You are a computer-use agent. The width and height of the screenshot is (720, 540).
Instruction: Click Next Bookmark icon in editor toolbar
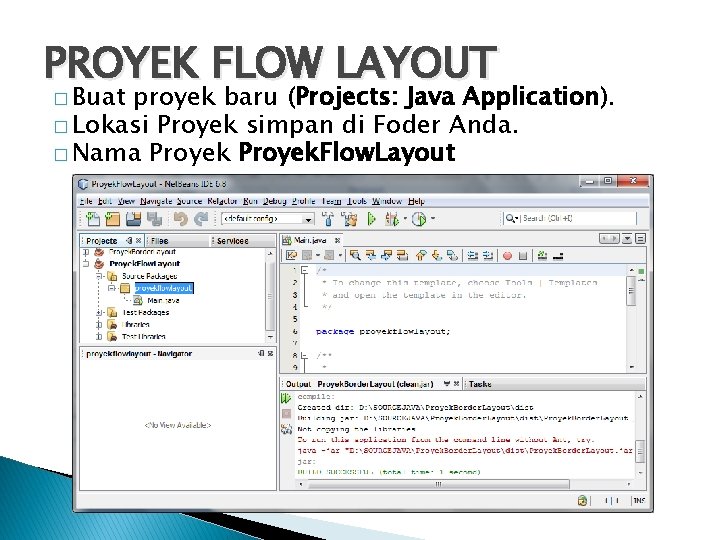point(437,255)
